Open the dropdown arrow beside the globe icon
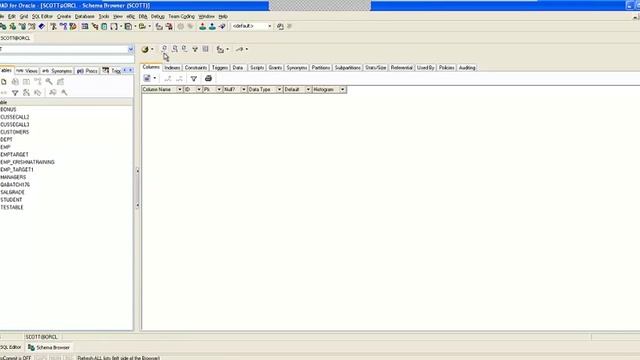The height and width of the screenshot is (360, 640). point(152,49)
